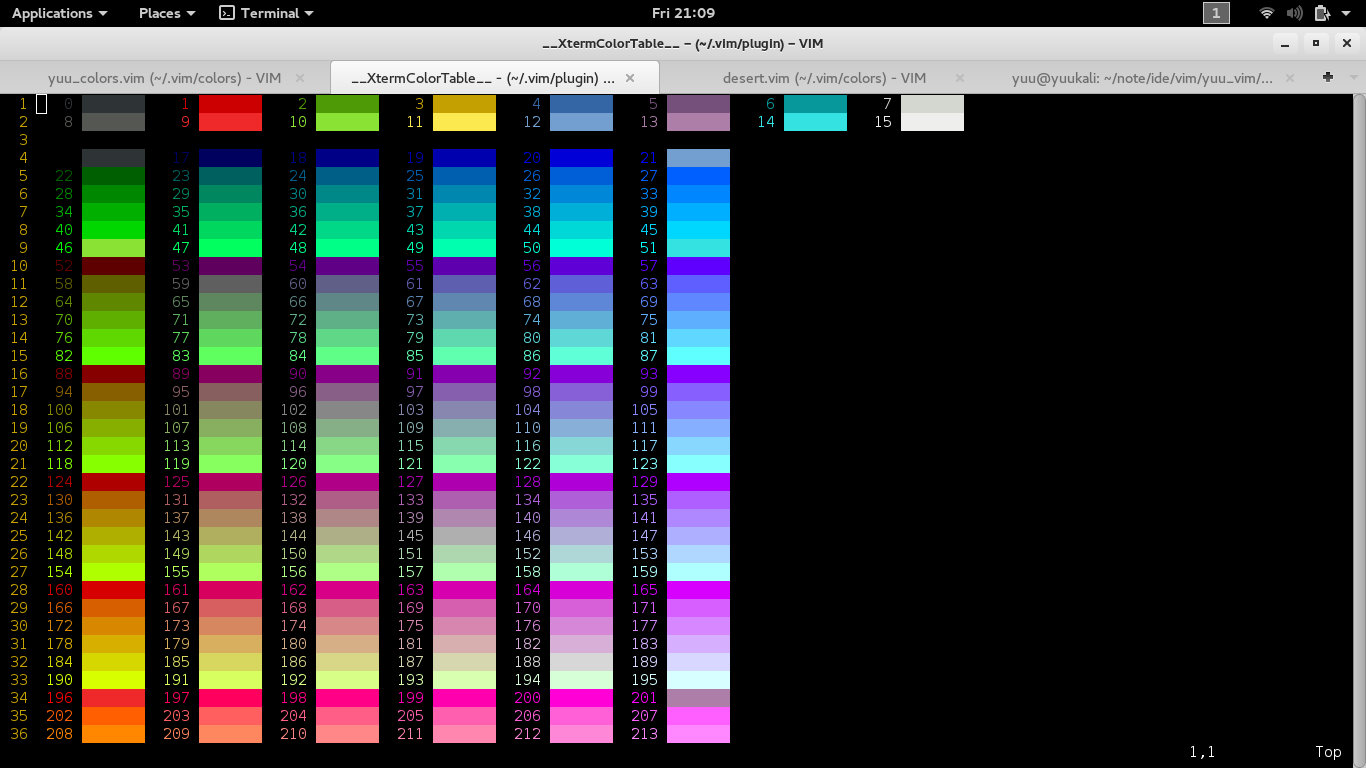The height and width of the screenshot is (768, 1366).
Task: Click the cyan swatch for color 51
Action: pos(698,248)
